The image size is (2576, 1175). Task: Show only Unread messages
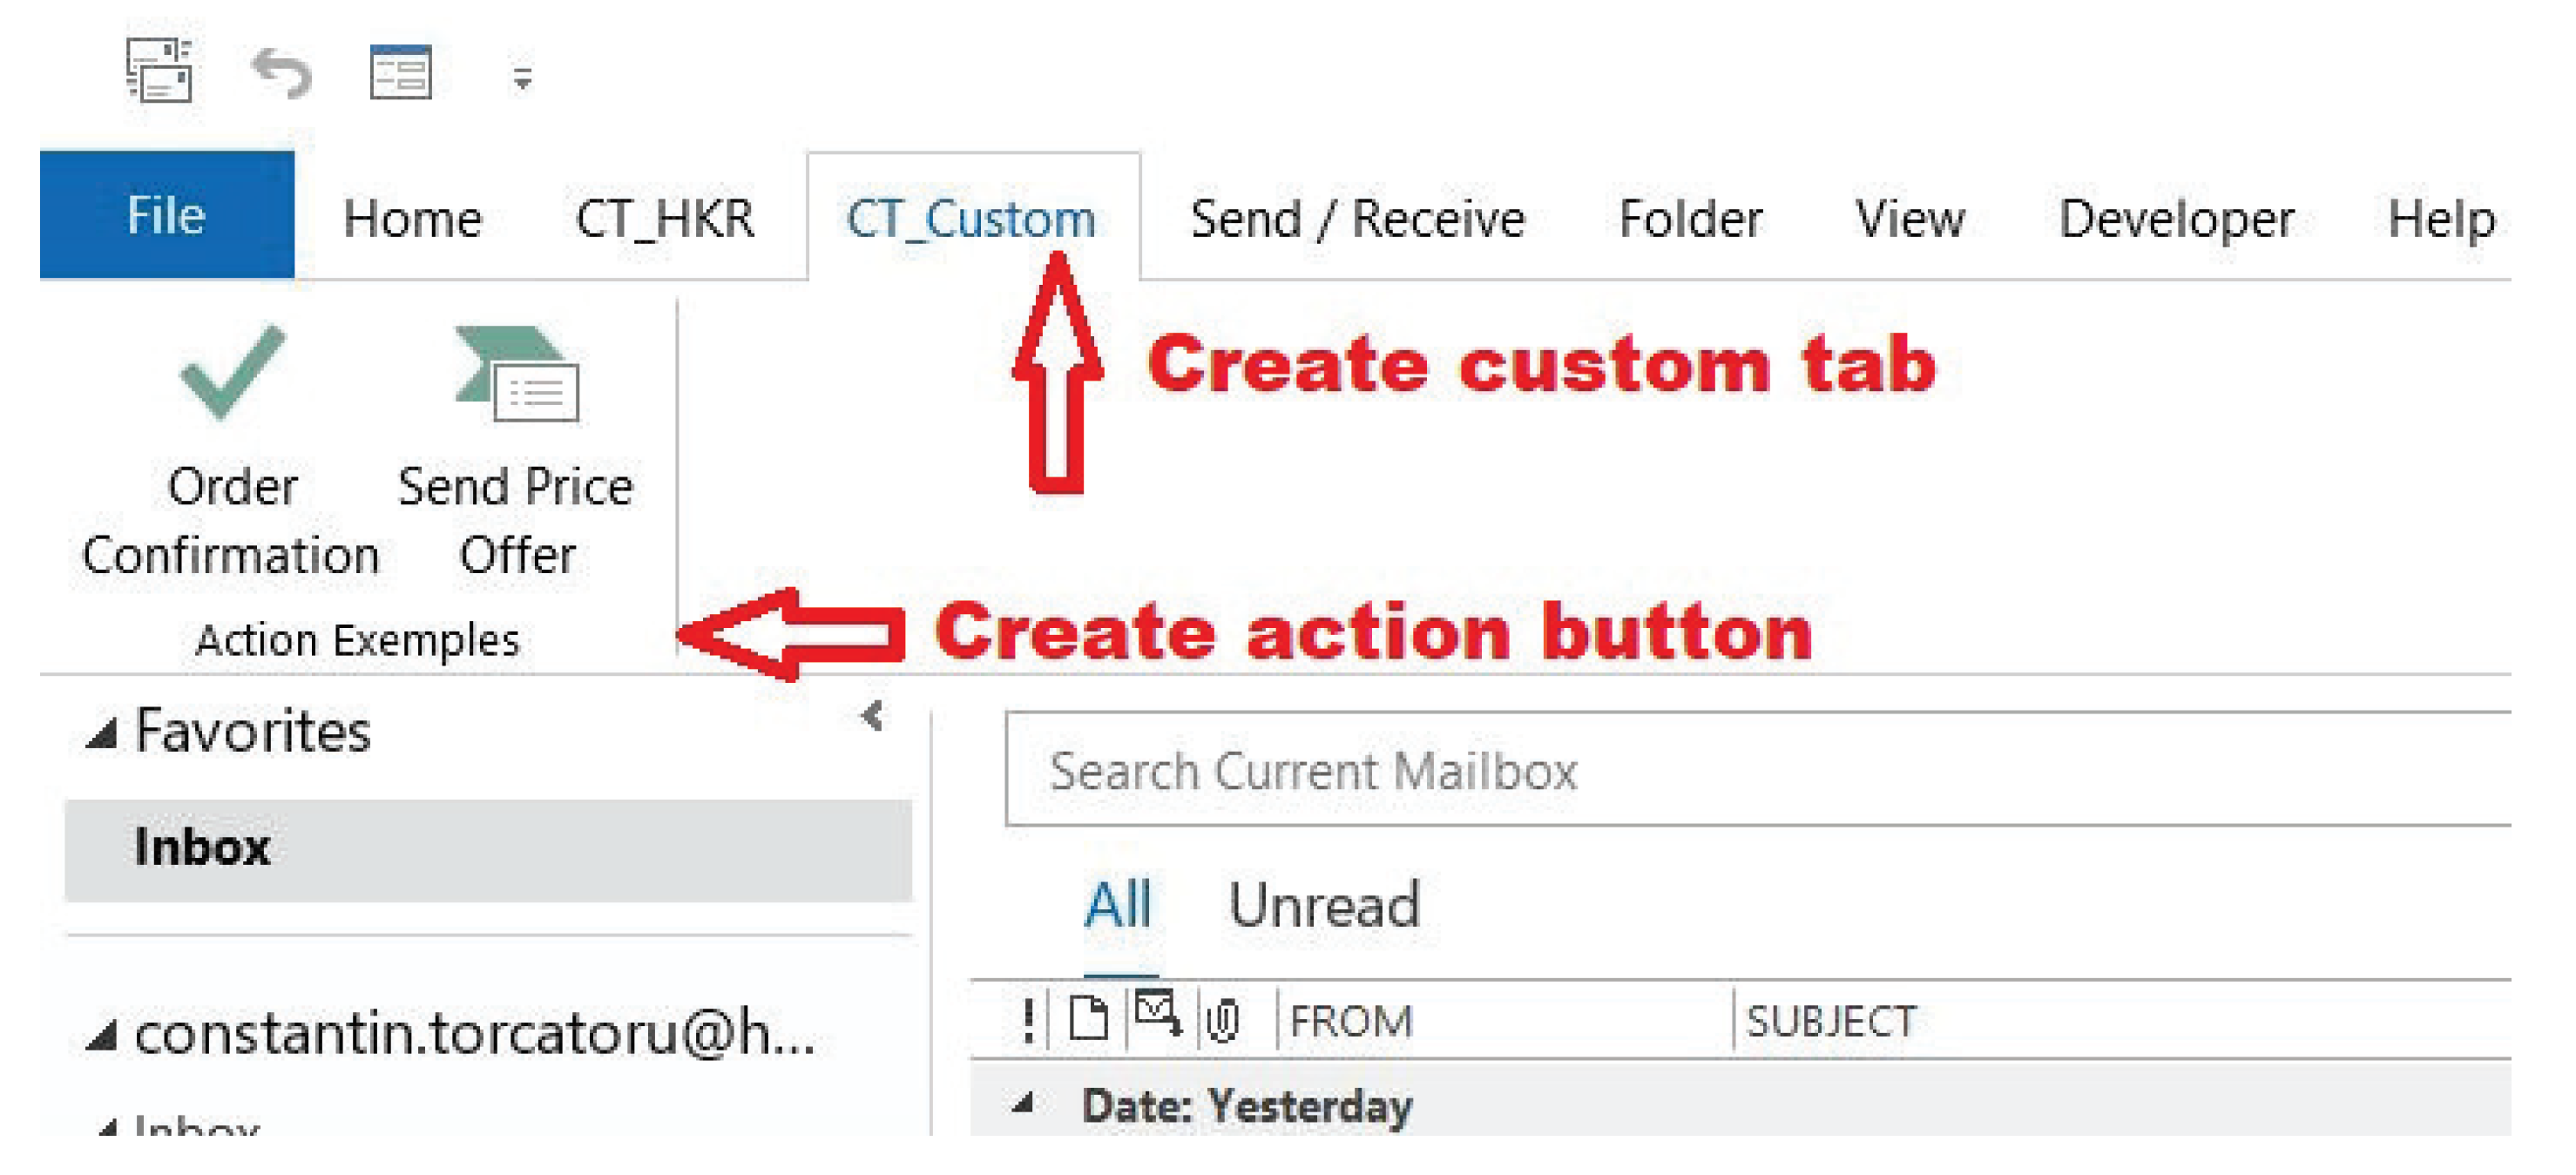pyautogui.click(x=1323, y=905)
